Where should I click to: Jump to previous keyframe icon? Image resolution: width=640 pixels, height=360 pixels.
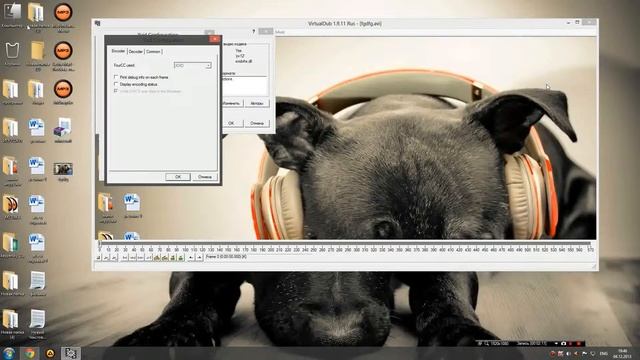(157, 258)
